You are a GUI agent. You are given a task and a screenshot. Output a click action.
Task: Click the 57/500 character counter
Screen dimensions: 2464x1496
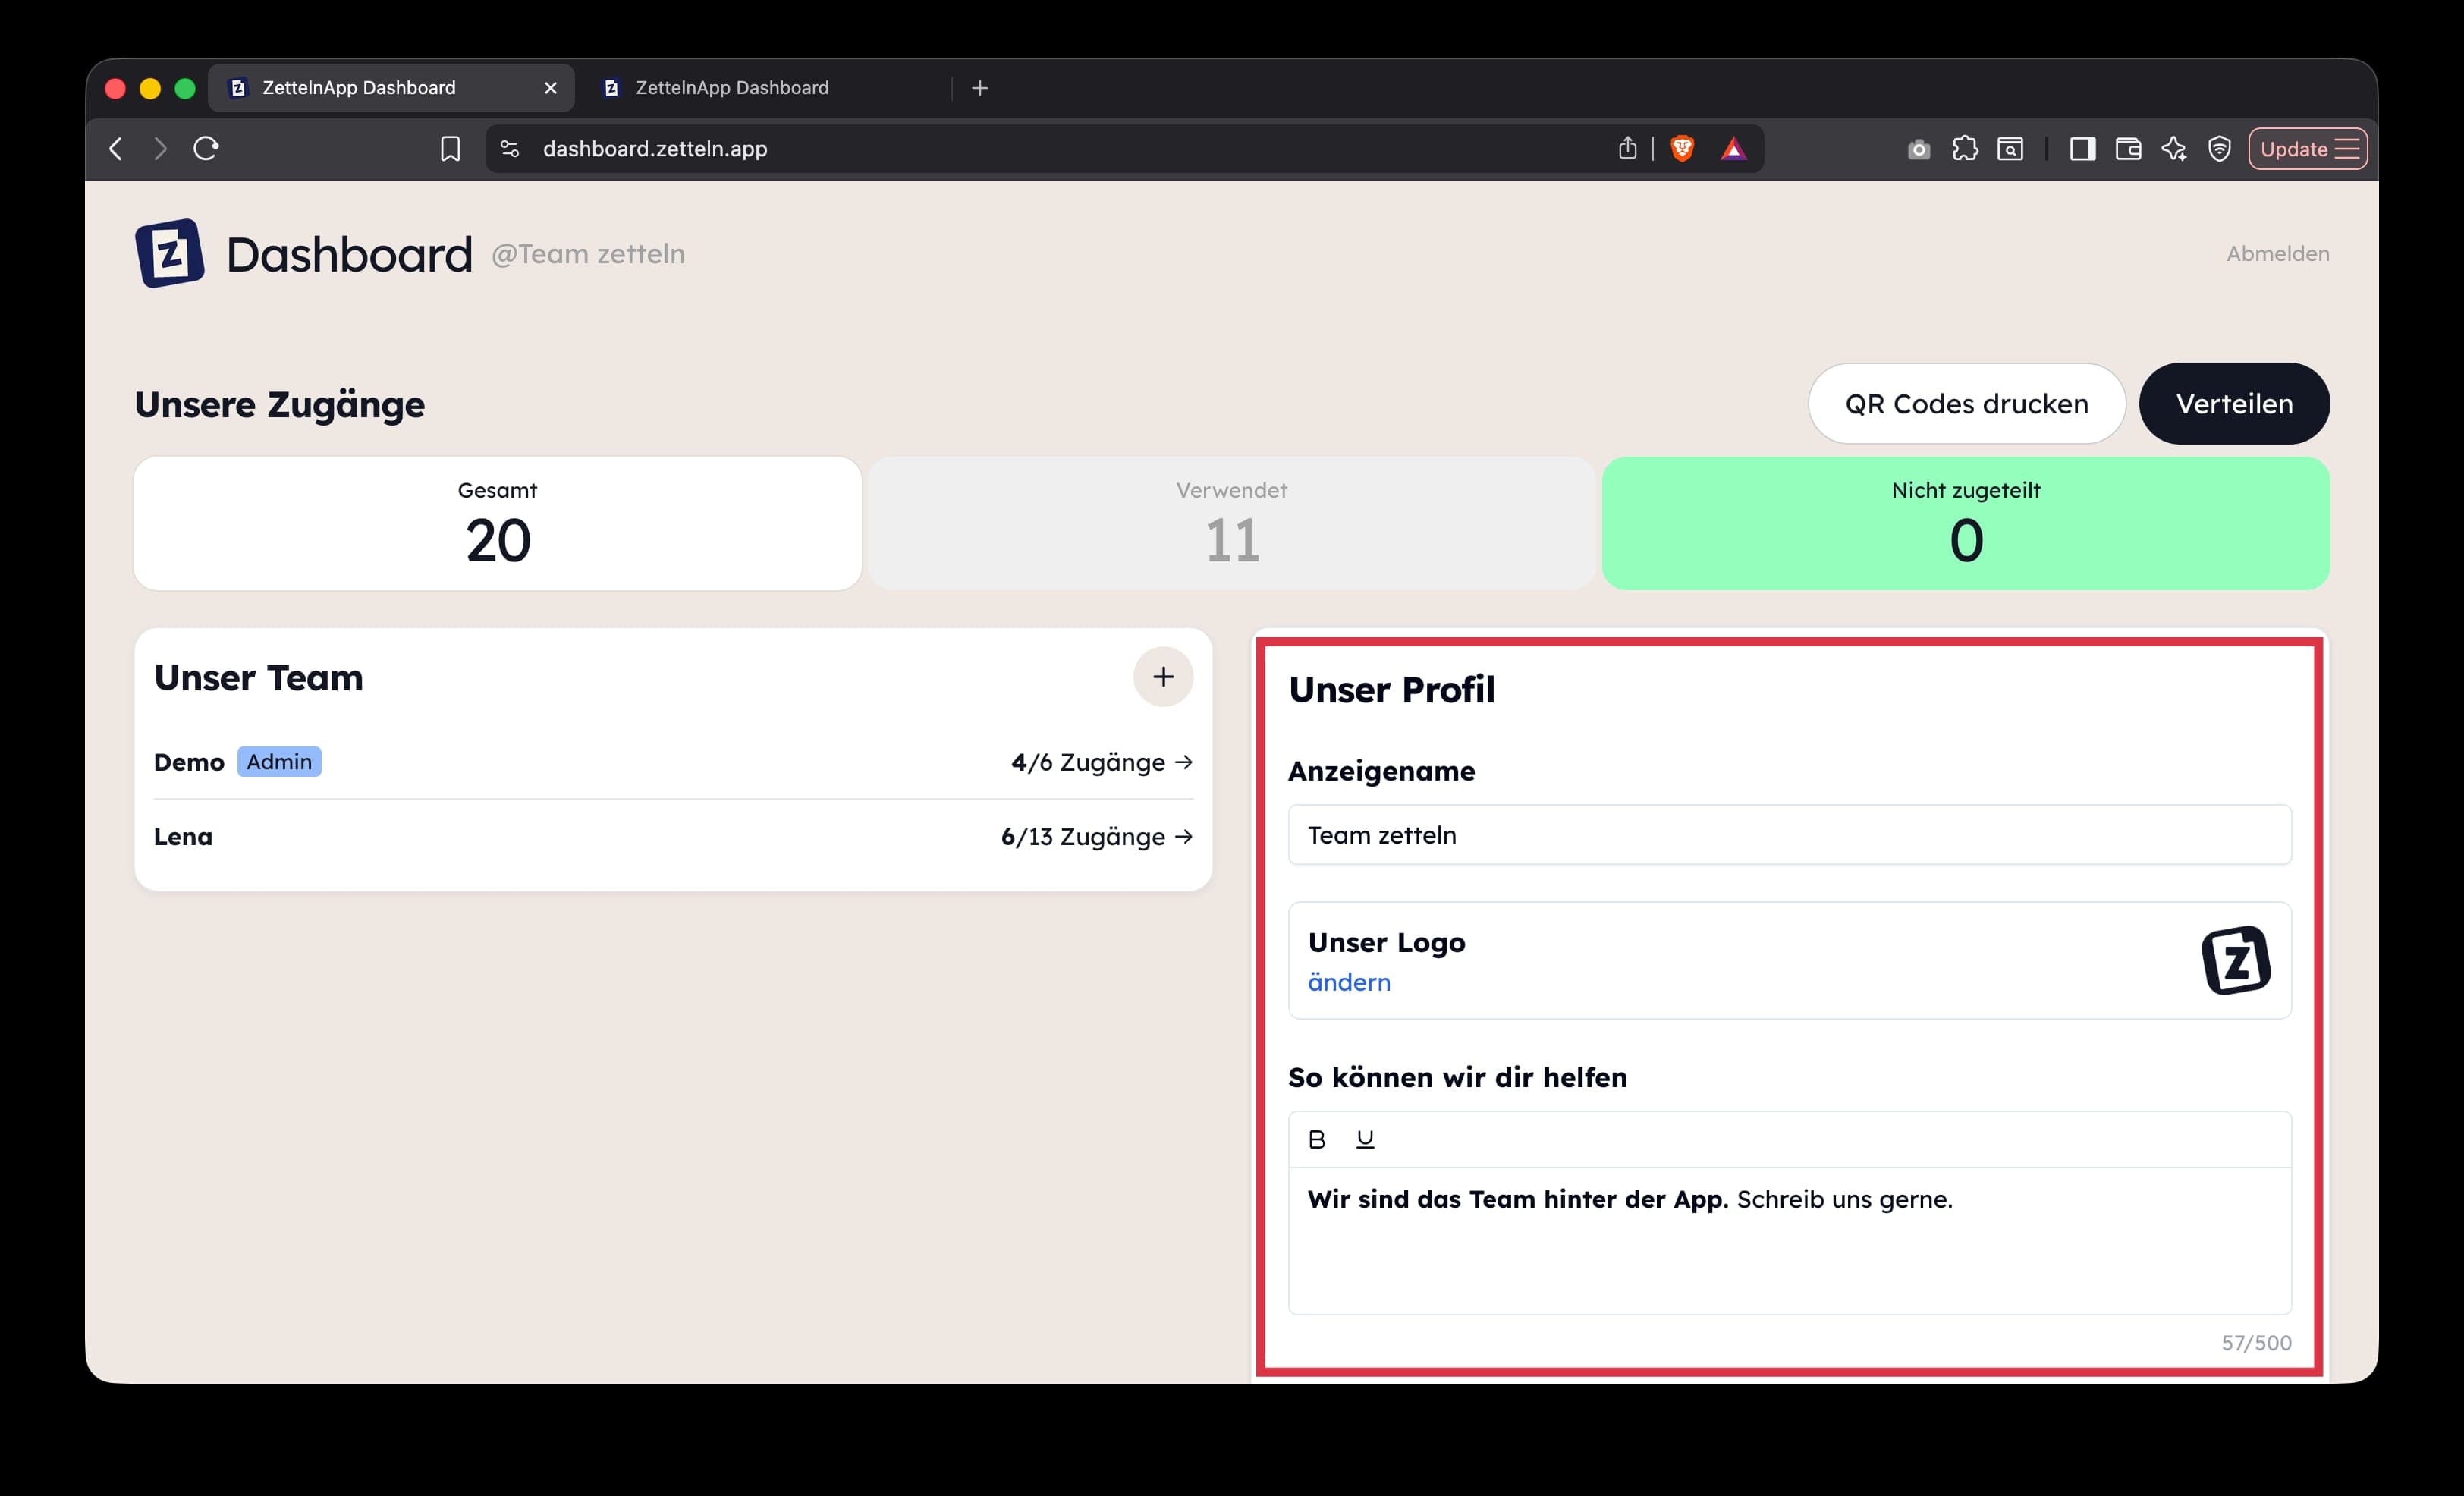pyautogui.click(x=2256, y=1343)
